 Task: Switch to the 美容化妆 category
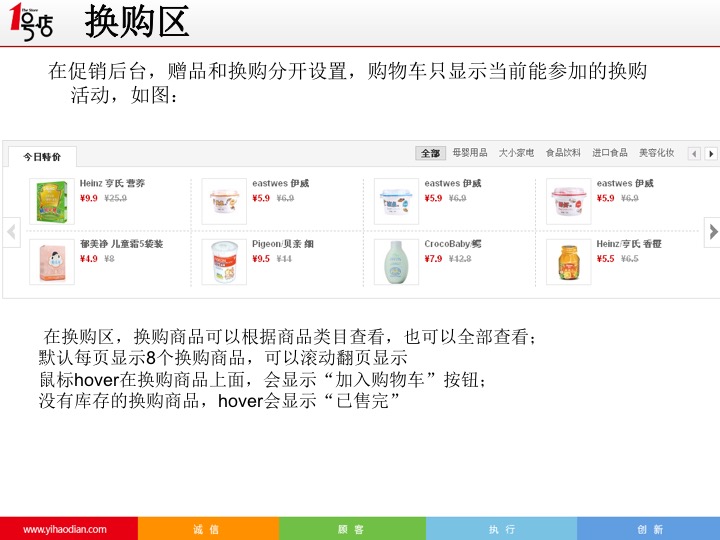[657, 153]
